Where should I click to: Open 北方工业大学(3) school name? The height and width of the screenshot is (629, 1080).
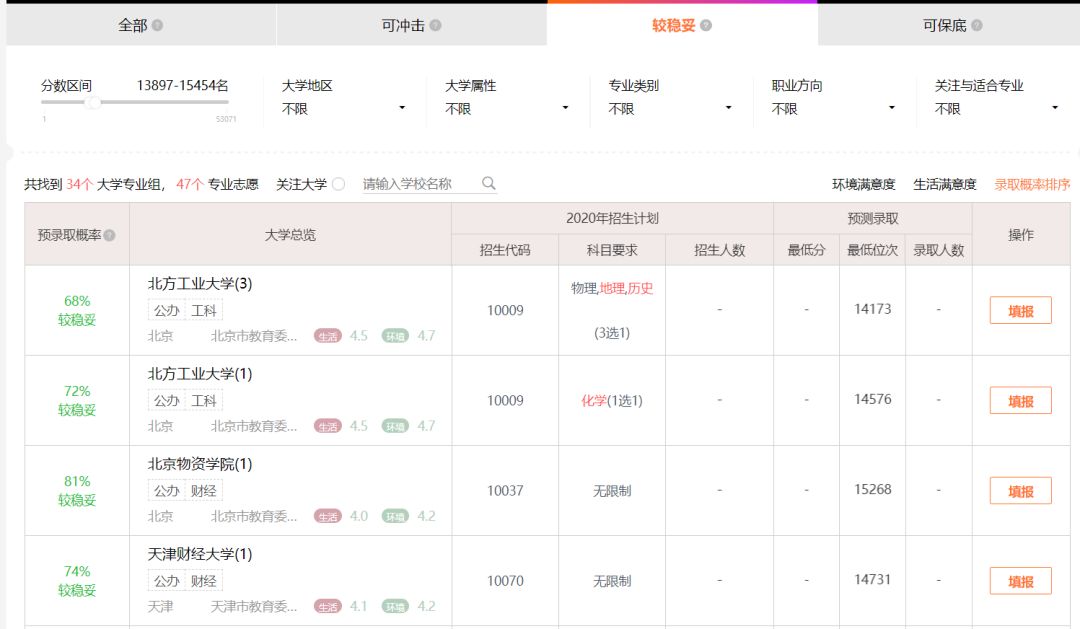click(200, 284)
